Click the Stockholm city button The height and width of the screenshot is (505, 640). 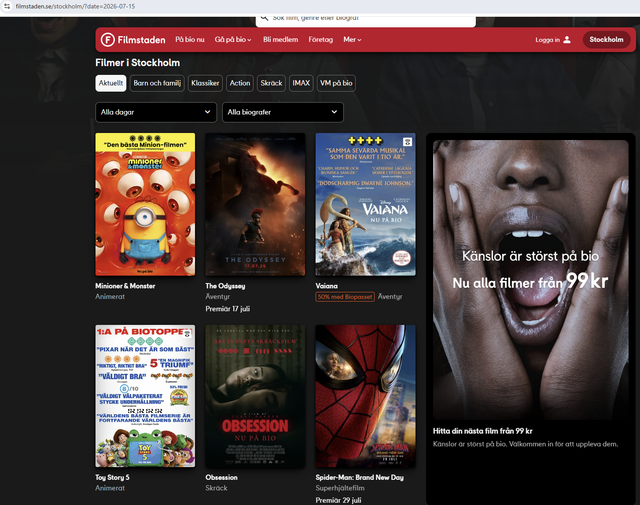(607, 40)
